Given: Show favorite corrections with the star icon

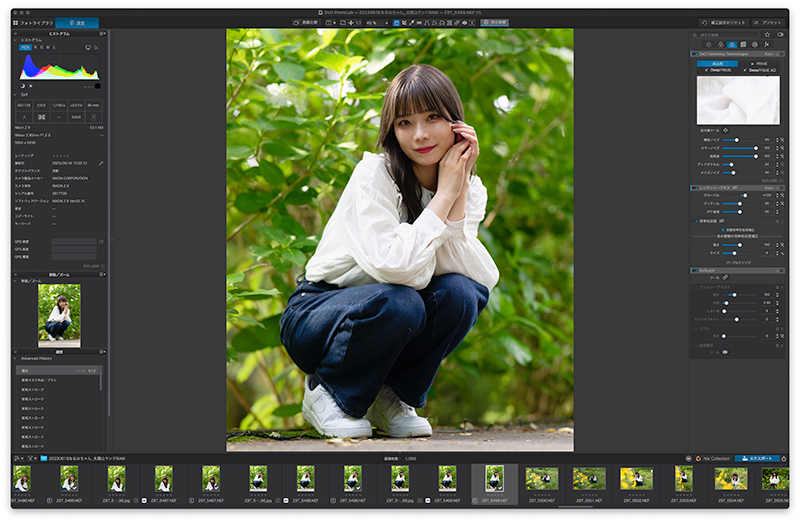Looking at the screenshot, I should click(x=767, y=35).
